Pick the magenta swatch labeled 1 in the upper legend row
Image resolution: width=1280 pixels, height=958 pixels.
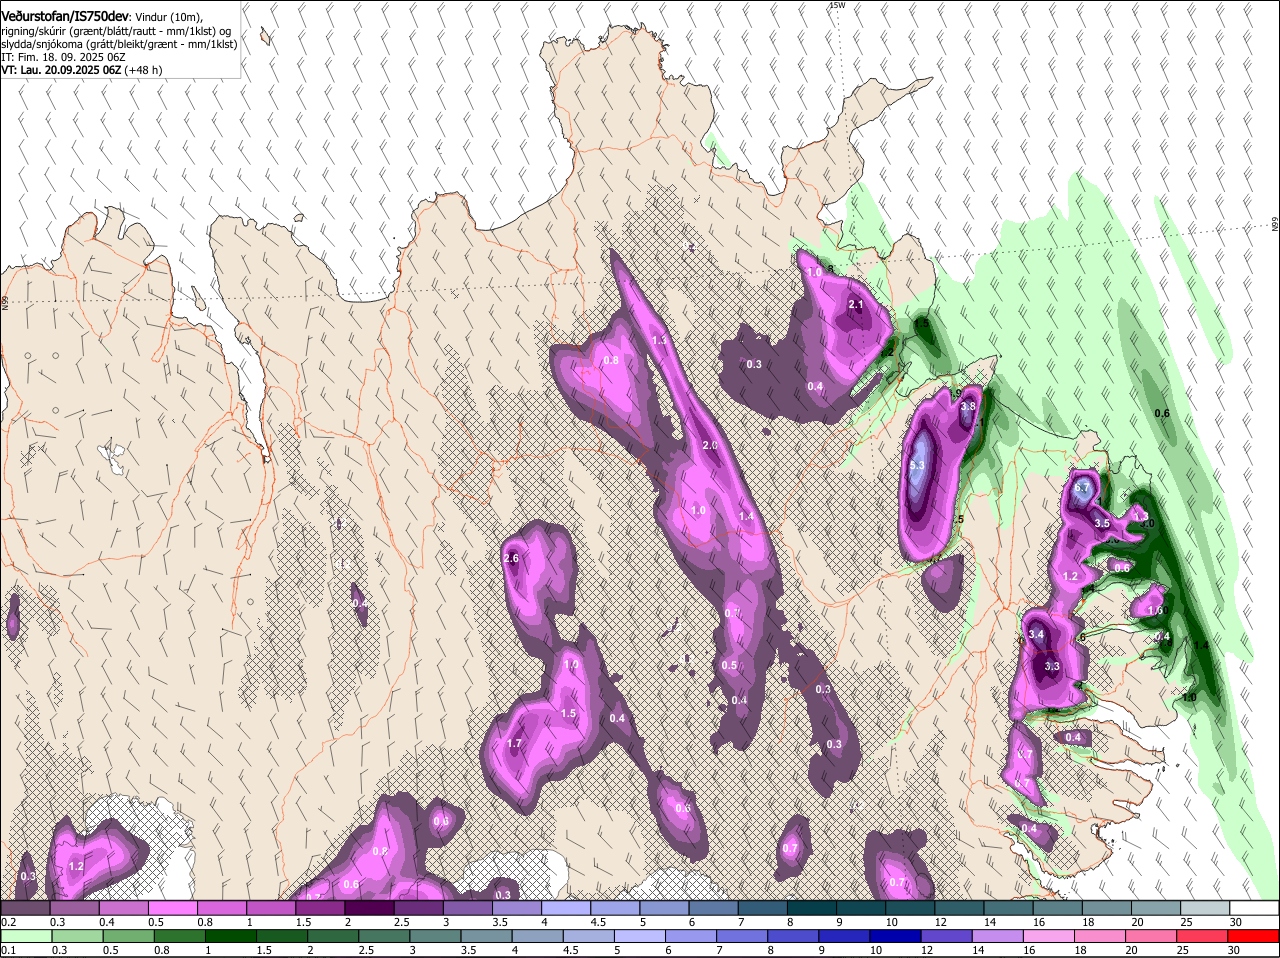tap(270, 908)
